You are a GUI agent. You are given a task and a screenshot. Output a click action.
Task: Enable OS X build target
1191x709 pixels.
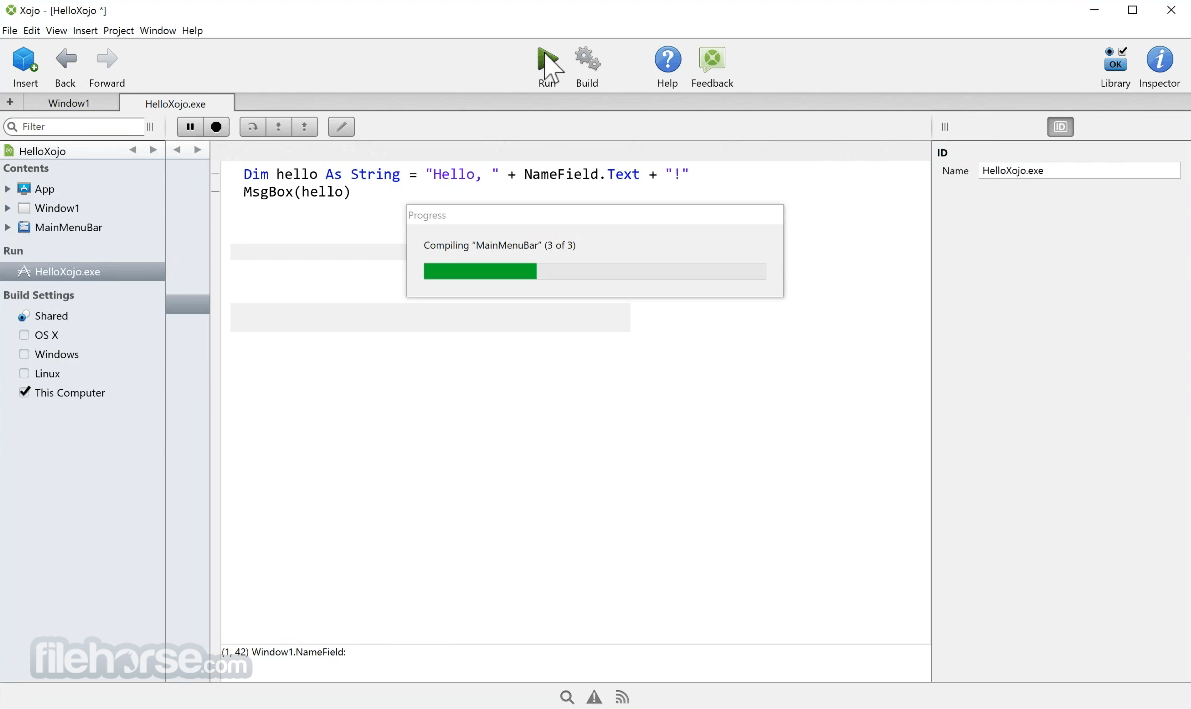coord(24,335)
